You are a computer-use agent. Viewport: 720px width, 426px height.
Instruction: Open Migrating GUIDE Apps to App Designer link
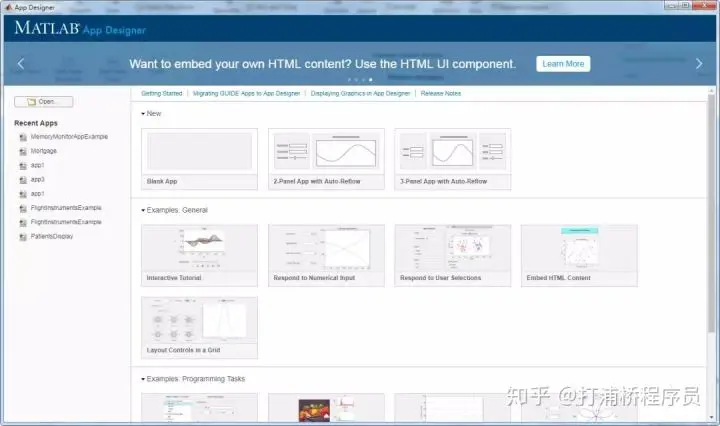click(x=246, y=93)
